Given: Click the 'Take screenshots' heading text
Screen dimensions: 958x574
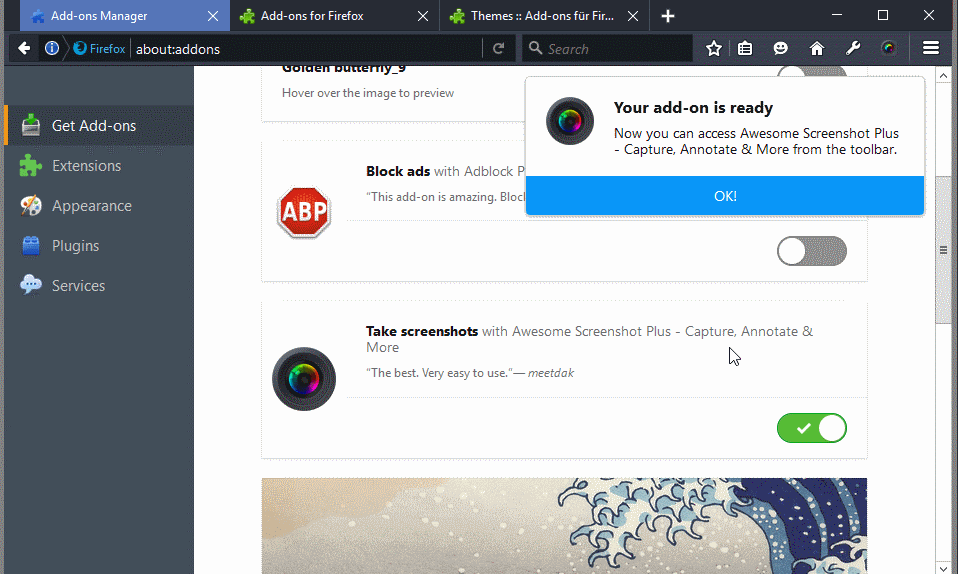Looking at the screenshot, I should (422, 331).
